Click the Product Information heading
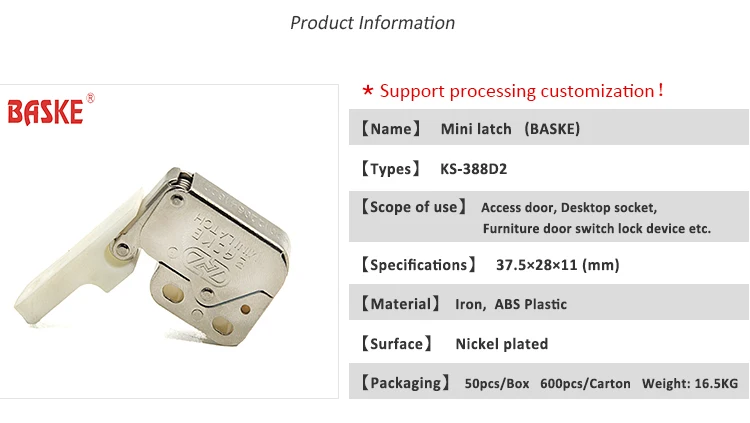750x423 pixels. coord(372,22)
